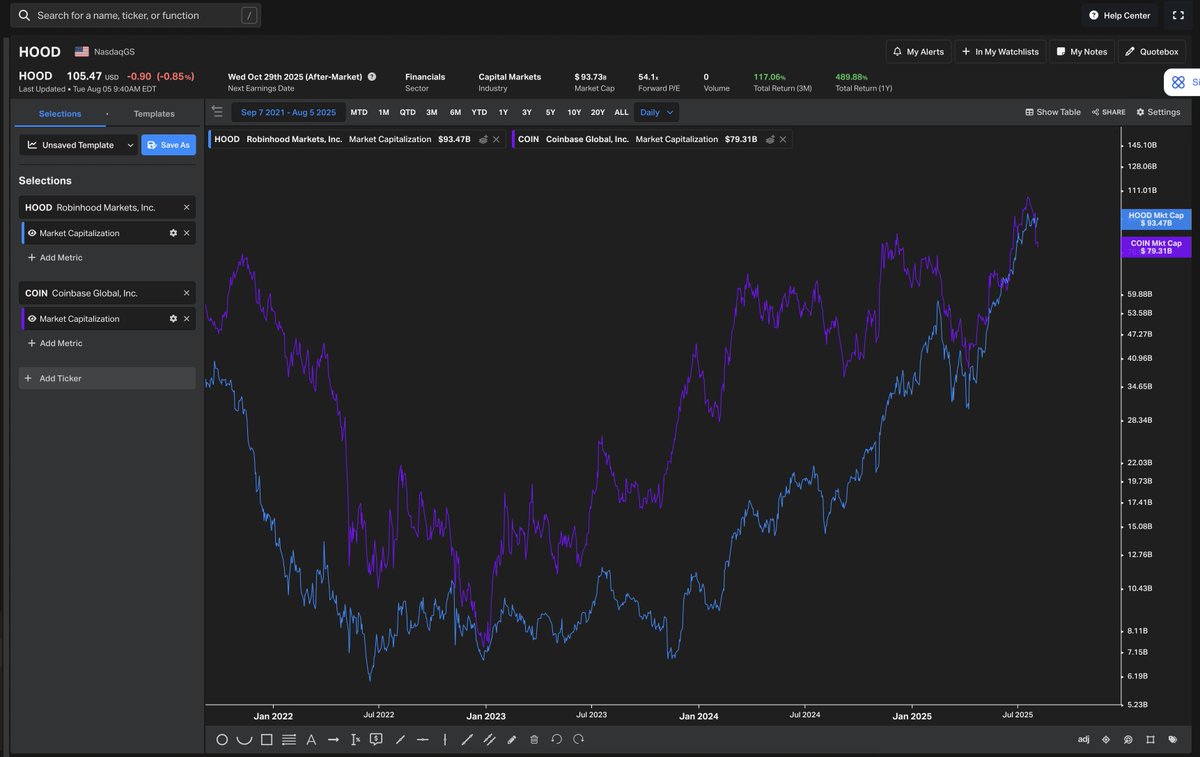This screenshot has width=1200, height=757.
Task: Click the trash icon to delete drawings
Action: pos(534,740)
